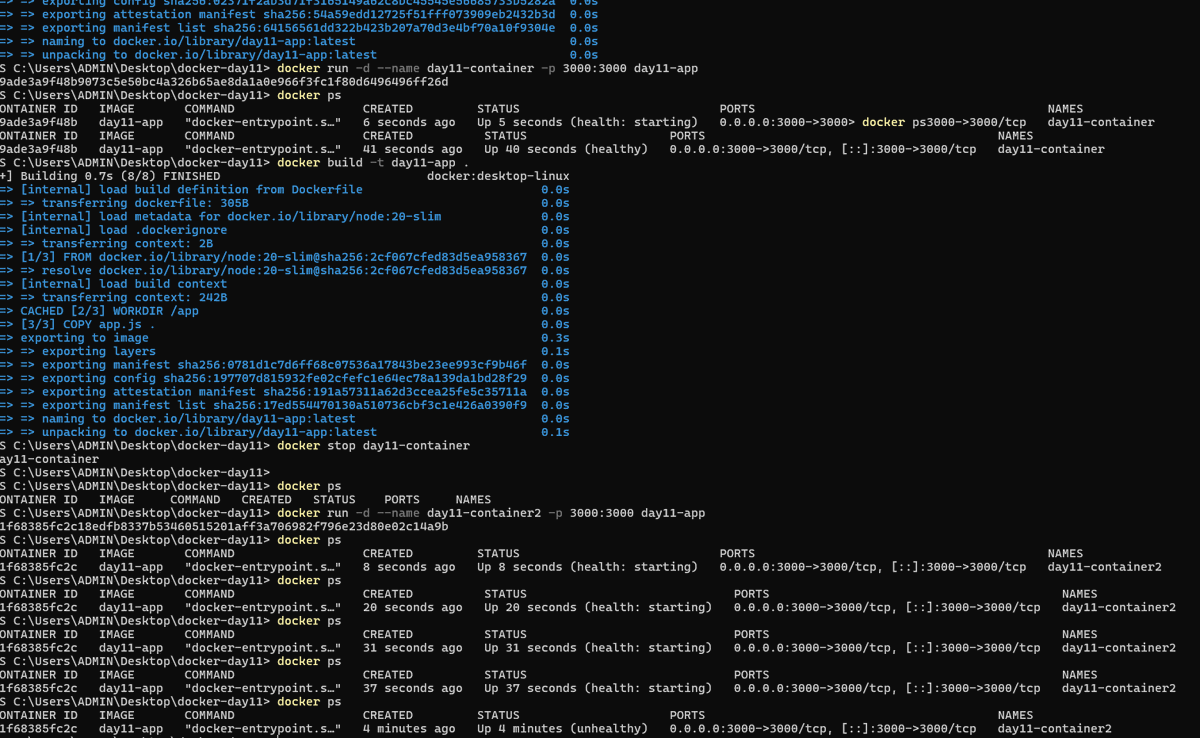This screenshot has width=1200, height=738.
Task: Click the container hash starting with 1f68385fc2c18edfb
Action: click(224, 527)
